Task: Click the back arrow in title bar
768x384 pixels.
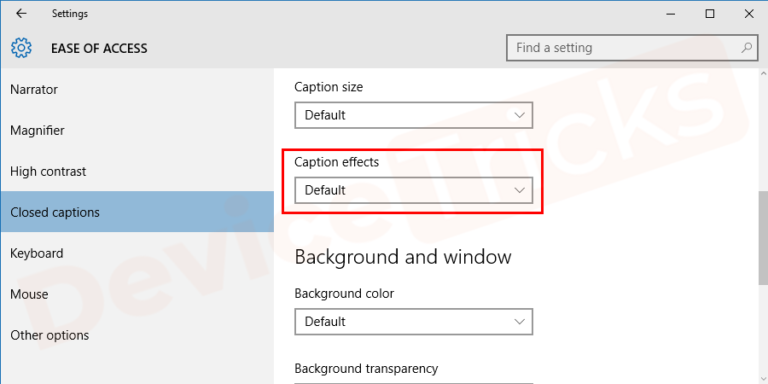Action: 21,14
